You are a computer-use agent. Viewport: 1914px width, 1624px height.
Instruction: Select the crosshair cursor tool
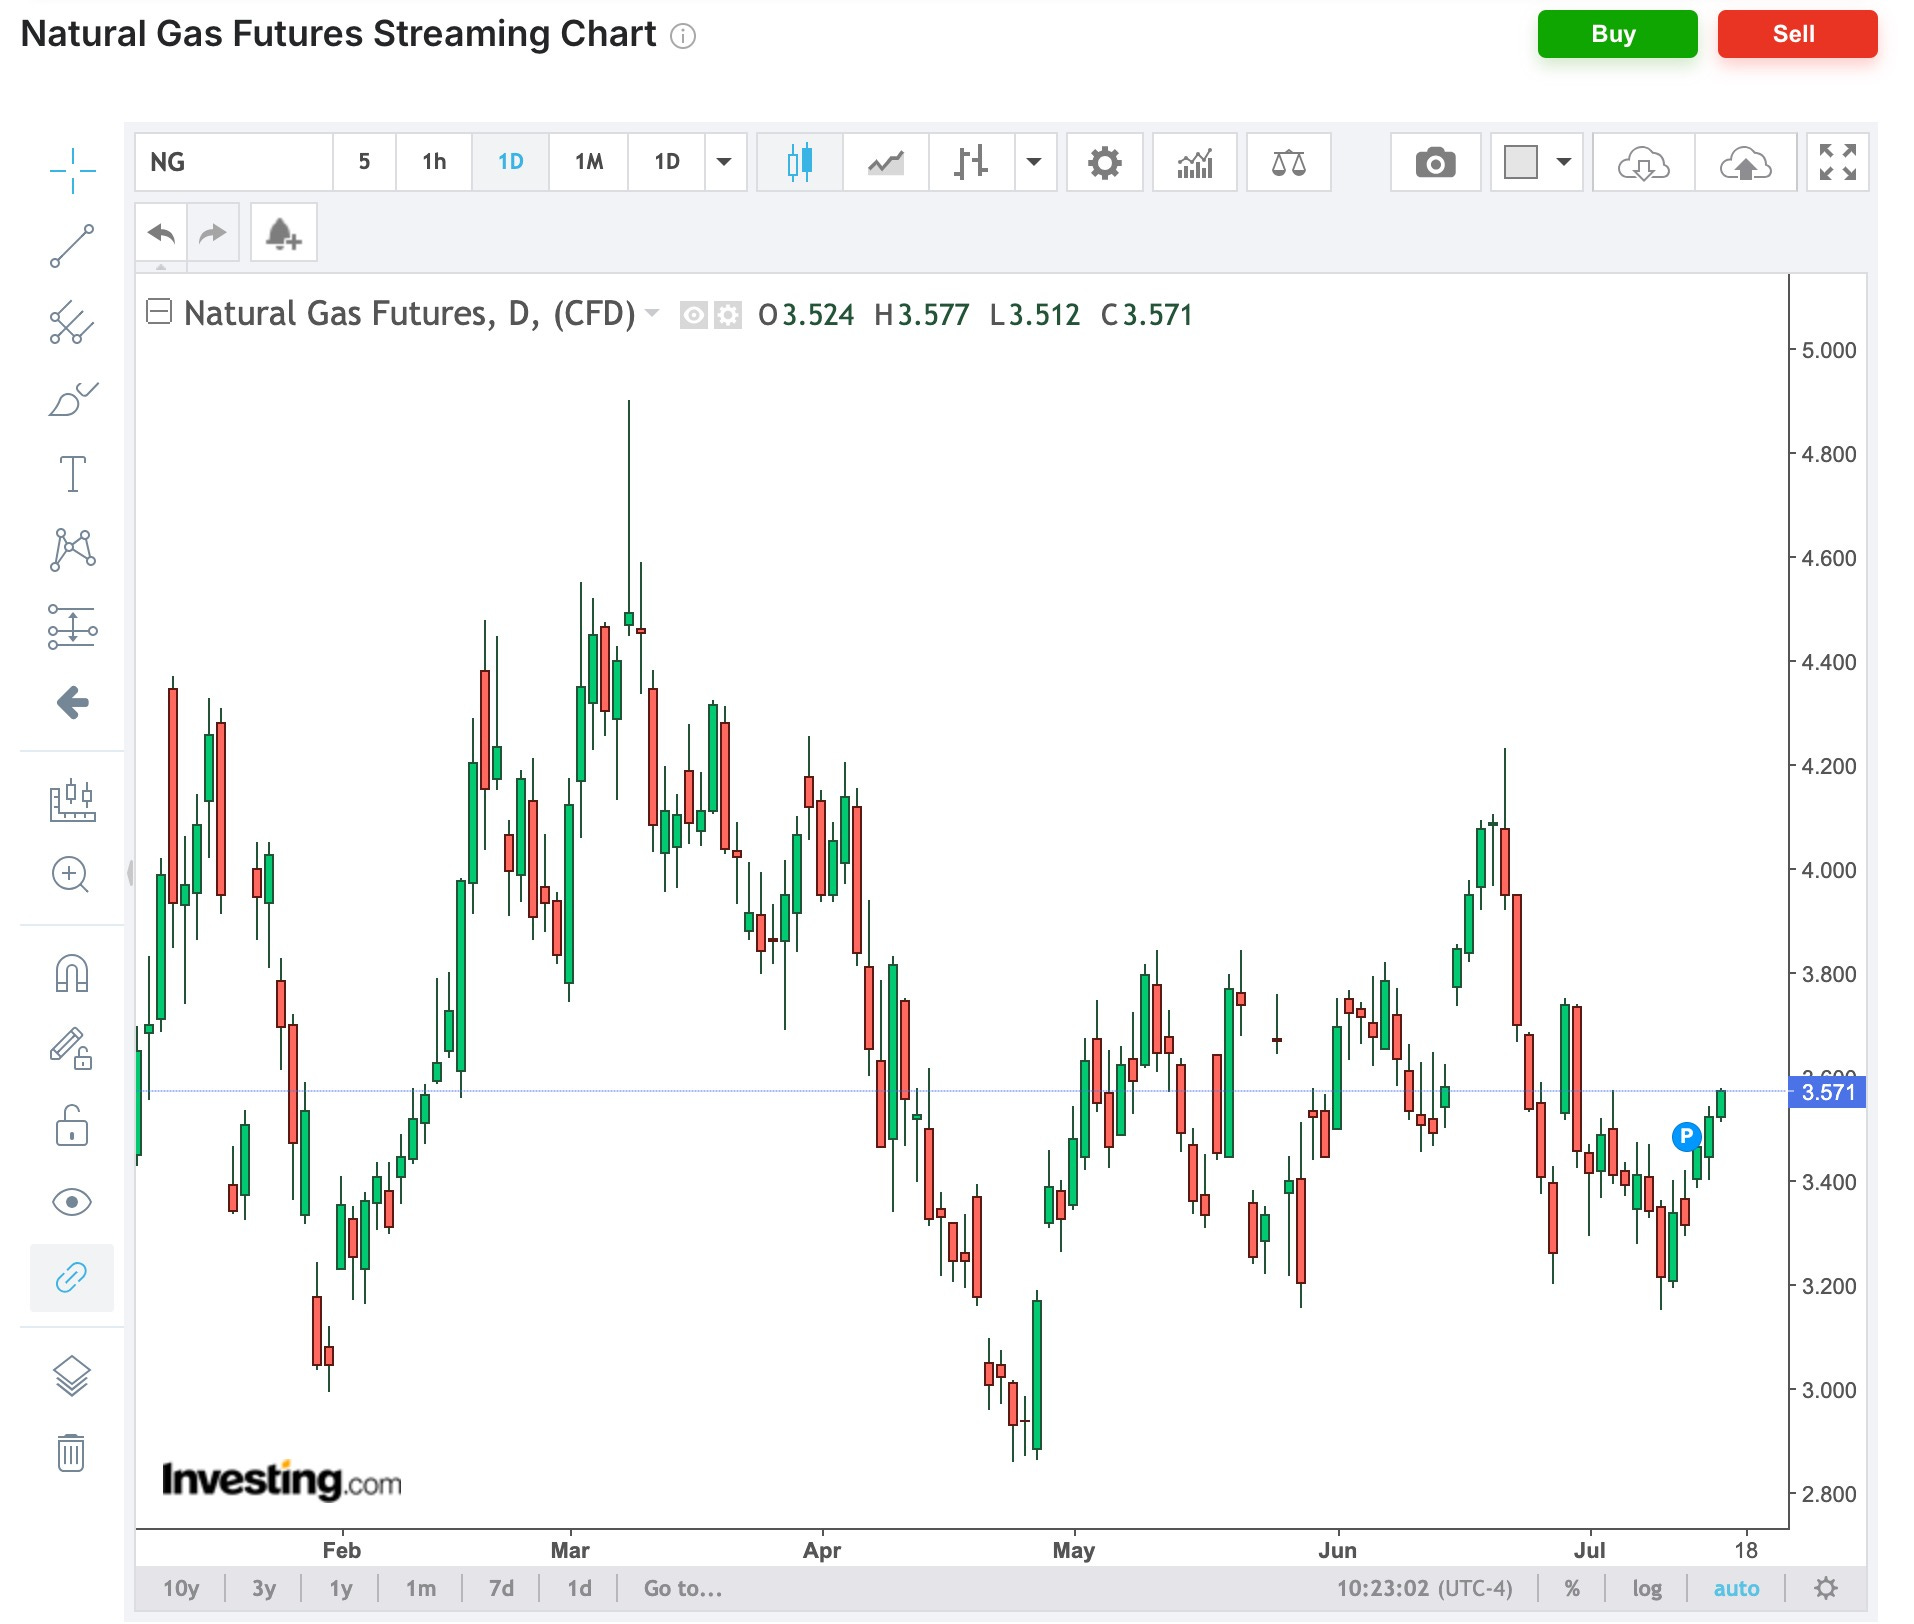point(72,170)
